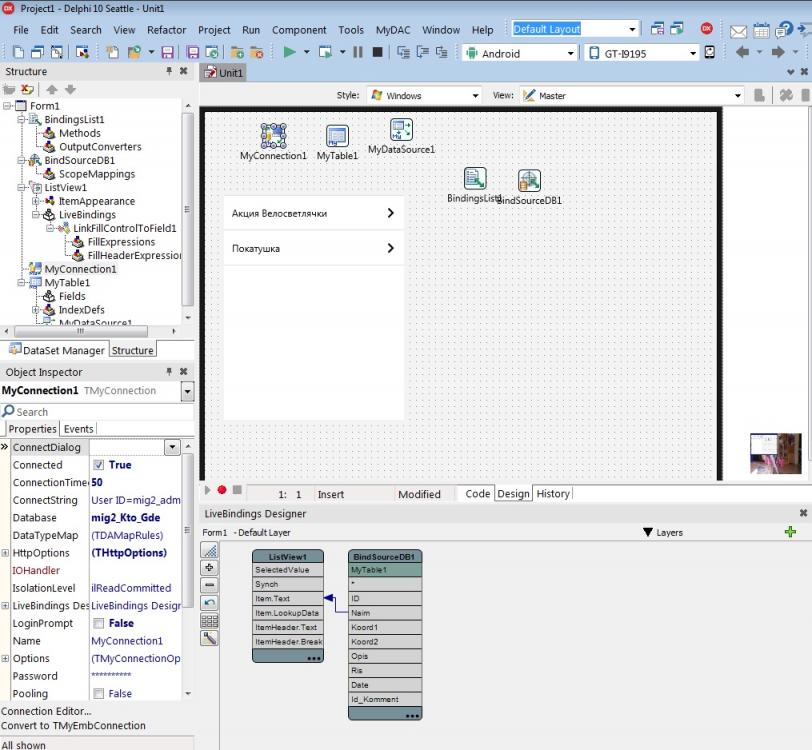
Task: Move selected item down in Structure pane
Action: pyautogui.click(x=70, y=89)
